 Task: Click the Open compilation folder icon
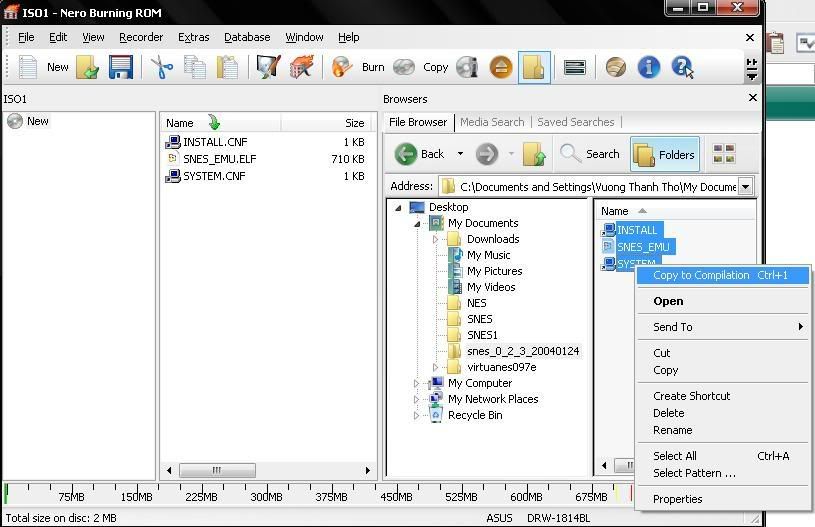click(87, 67)
